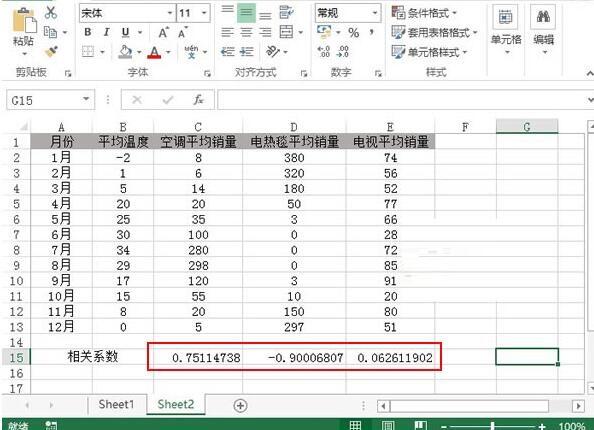Toggle Underline formatting
Image resolution: width=594 pixels, height=430 pixels.
(125, 33)
